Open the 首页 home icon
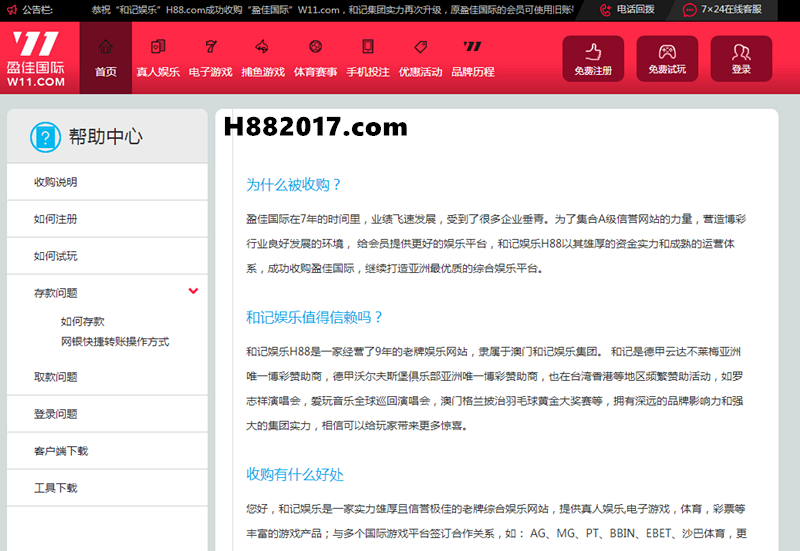The height and width of the screenshot is (551, 800). click(106, 47)
